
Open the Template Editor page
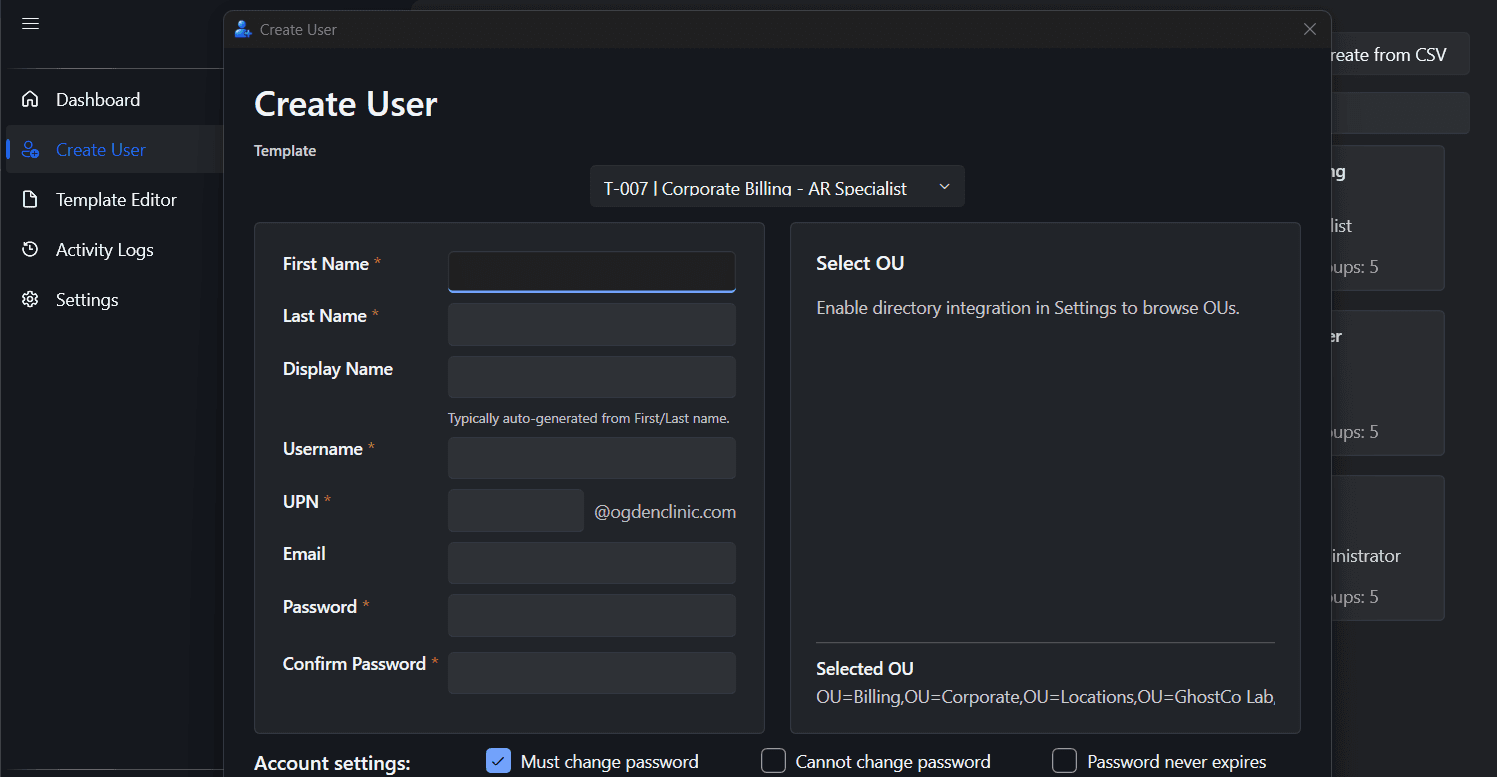click(x=115, y=200)
